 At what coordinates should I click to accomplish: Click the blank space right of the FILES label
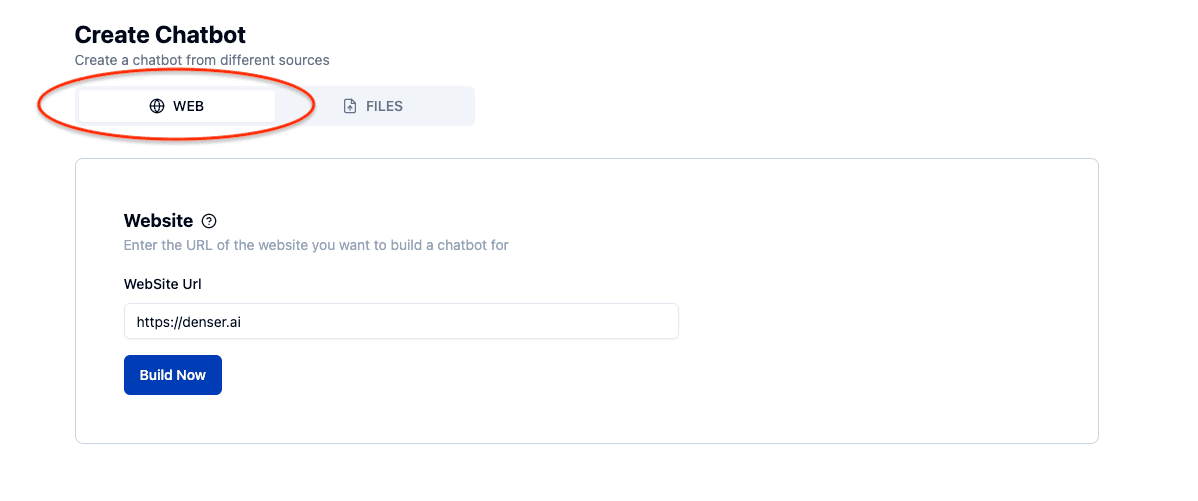coord(440,106)
